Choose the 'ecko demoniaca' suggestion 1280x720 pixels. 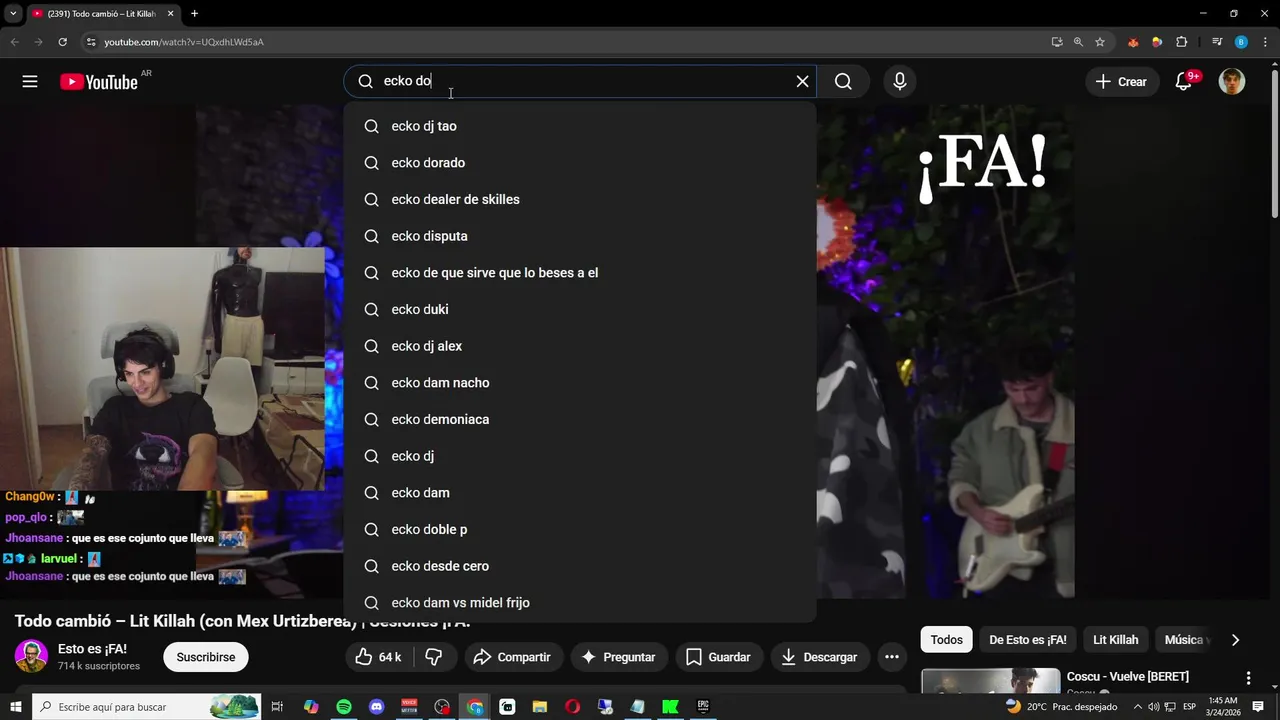(580, 419)
